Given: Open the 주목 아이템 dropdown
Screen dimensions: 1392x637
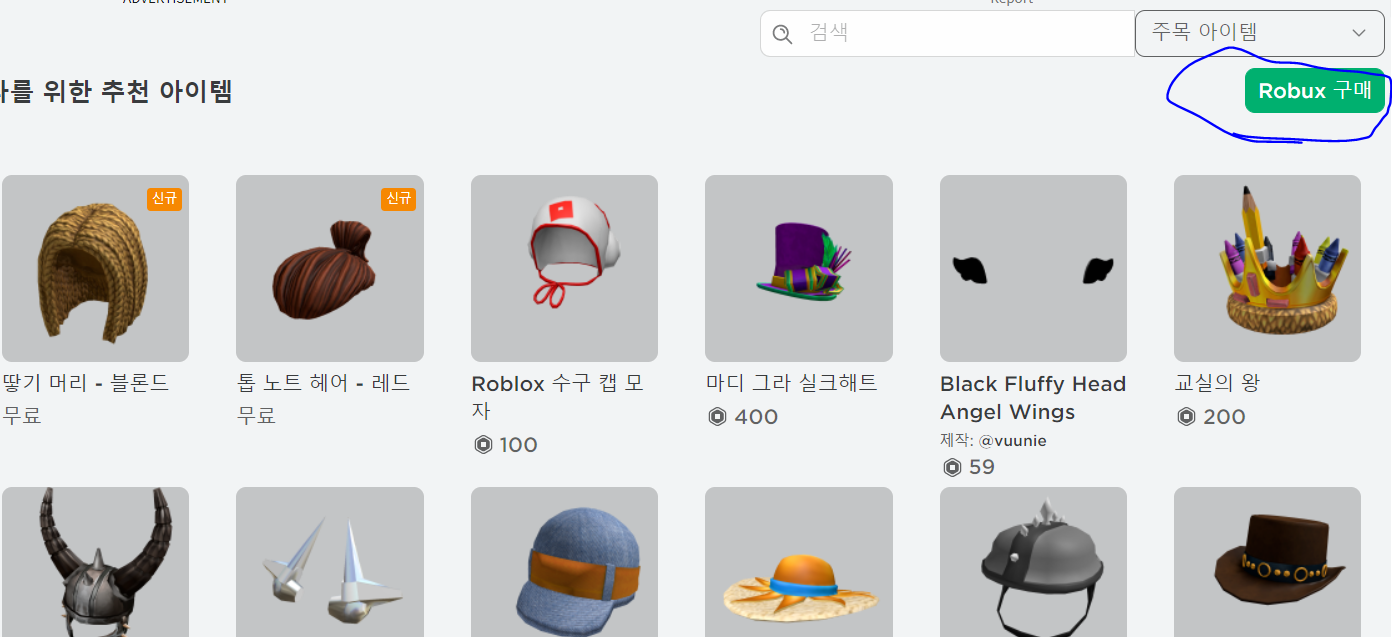Looking at the screenshot, I should (1259, 33).
